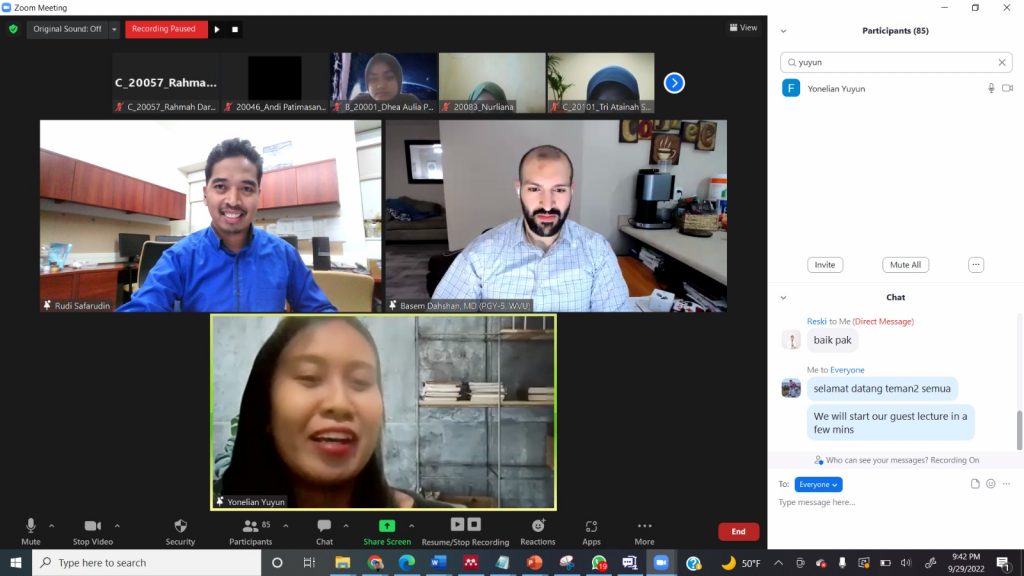Viewport: 1024px width, 576px height.
Task: Mute the microphone
Action: (x=31, y=526)
